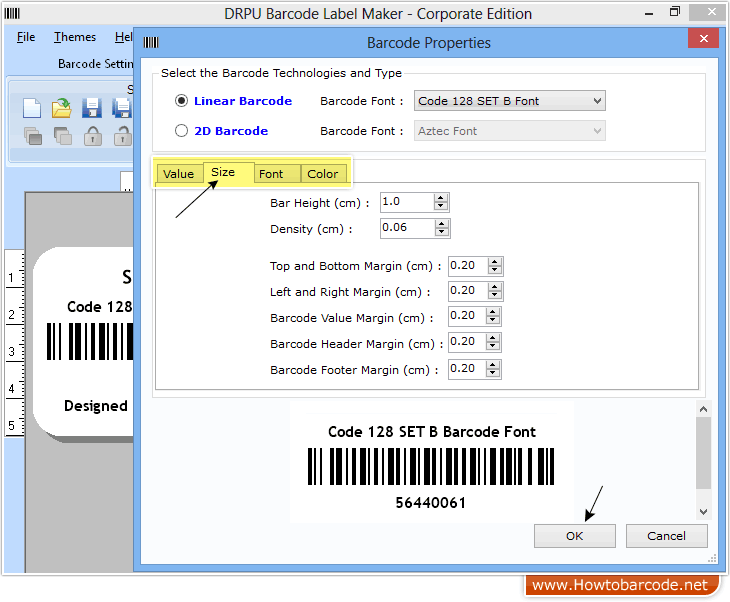Viewport: 730px width, 602px height.
Task: Increase Barcode Header Margin
Action: coord(493,338)
